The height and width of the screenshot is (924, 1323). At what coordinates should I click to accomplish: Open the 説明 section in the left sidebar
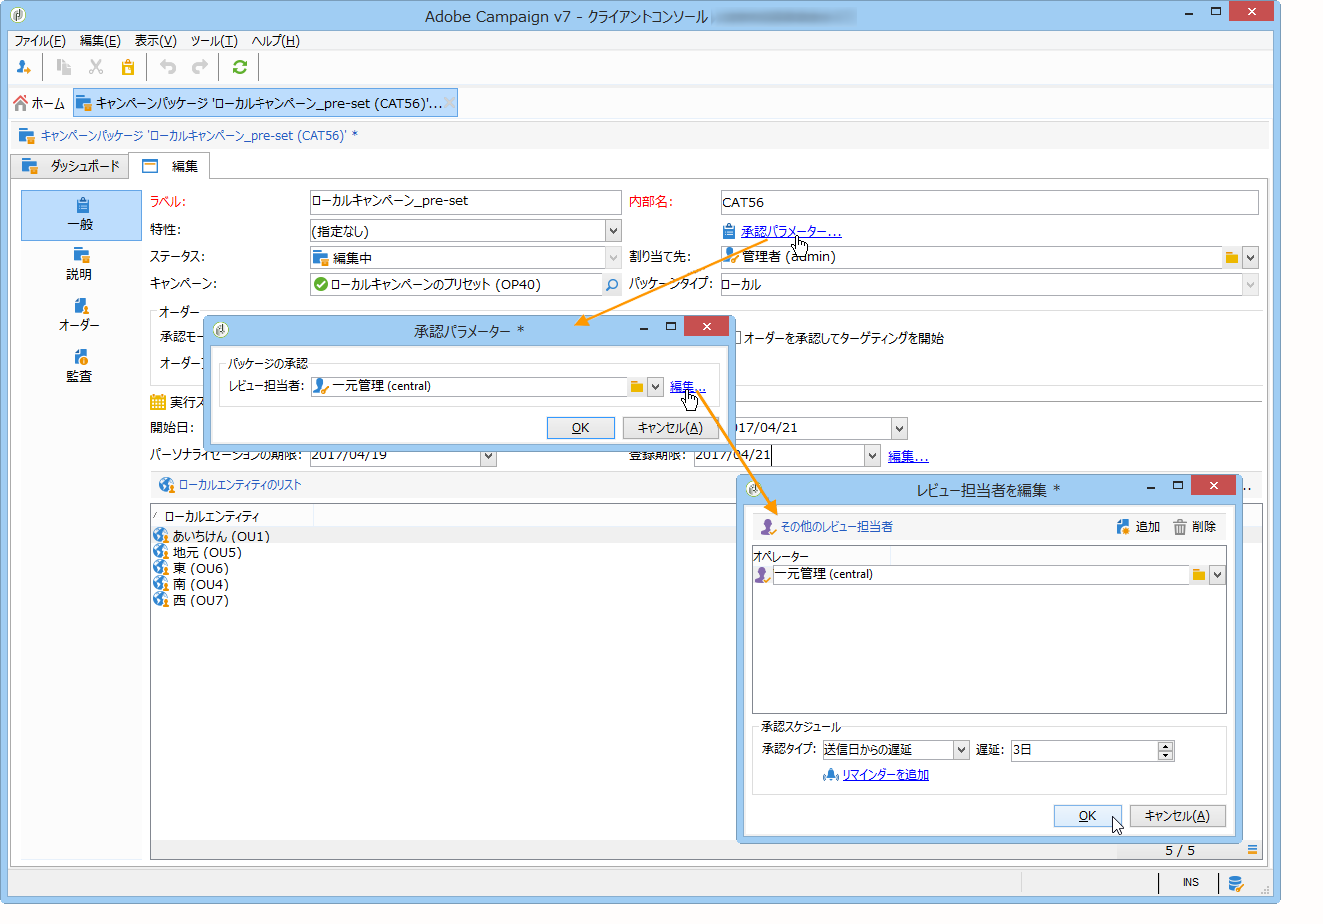[x=80, y=265]
